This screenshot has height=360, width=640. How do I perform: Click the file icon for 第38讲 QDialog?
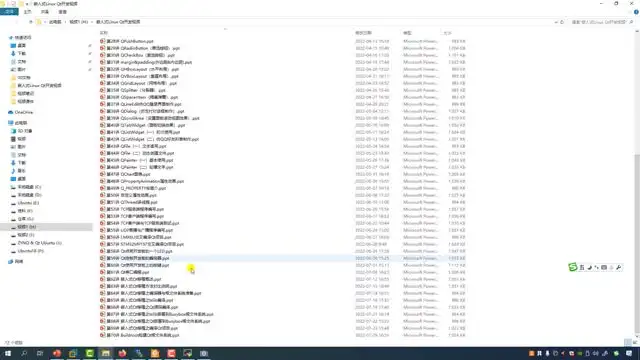point(102,111)
